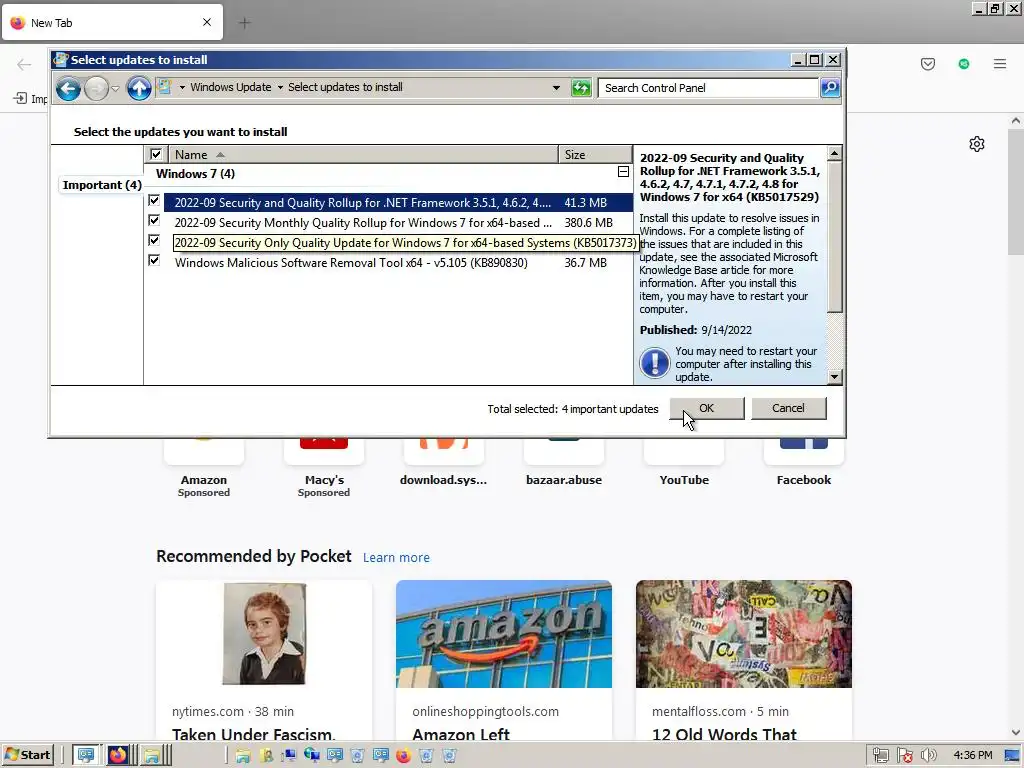Open the Learn more Pocket link
This screenshot has width=1024, height=768.
[396, 558]
